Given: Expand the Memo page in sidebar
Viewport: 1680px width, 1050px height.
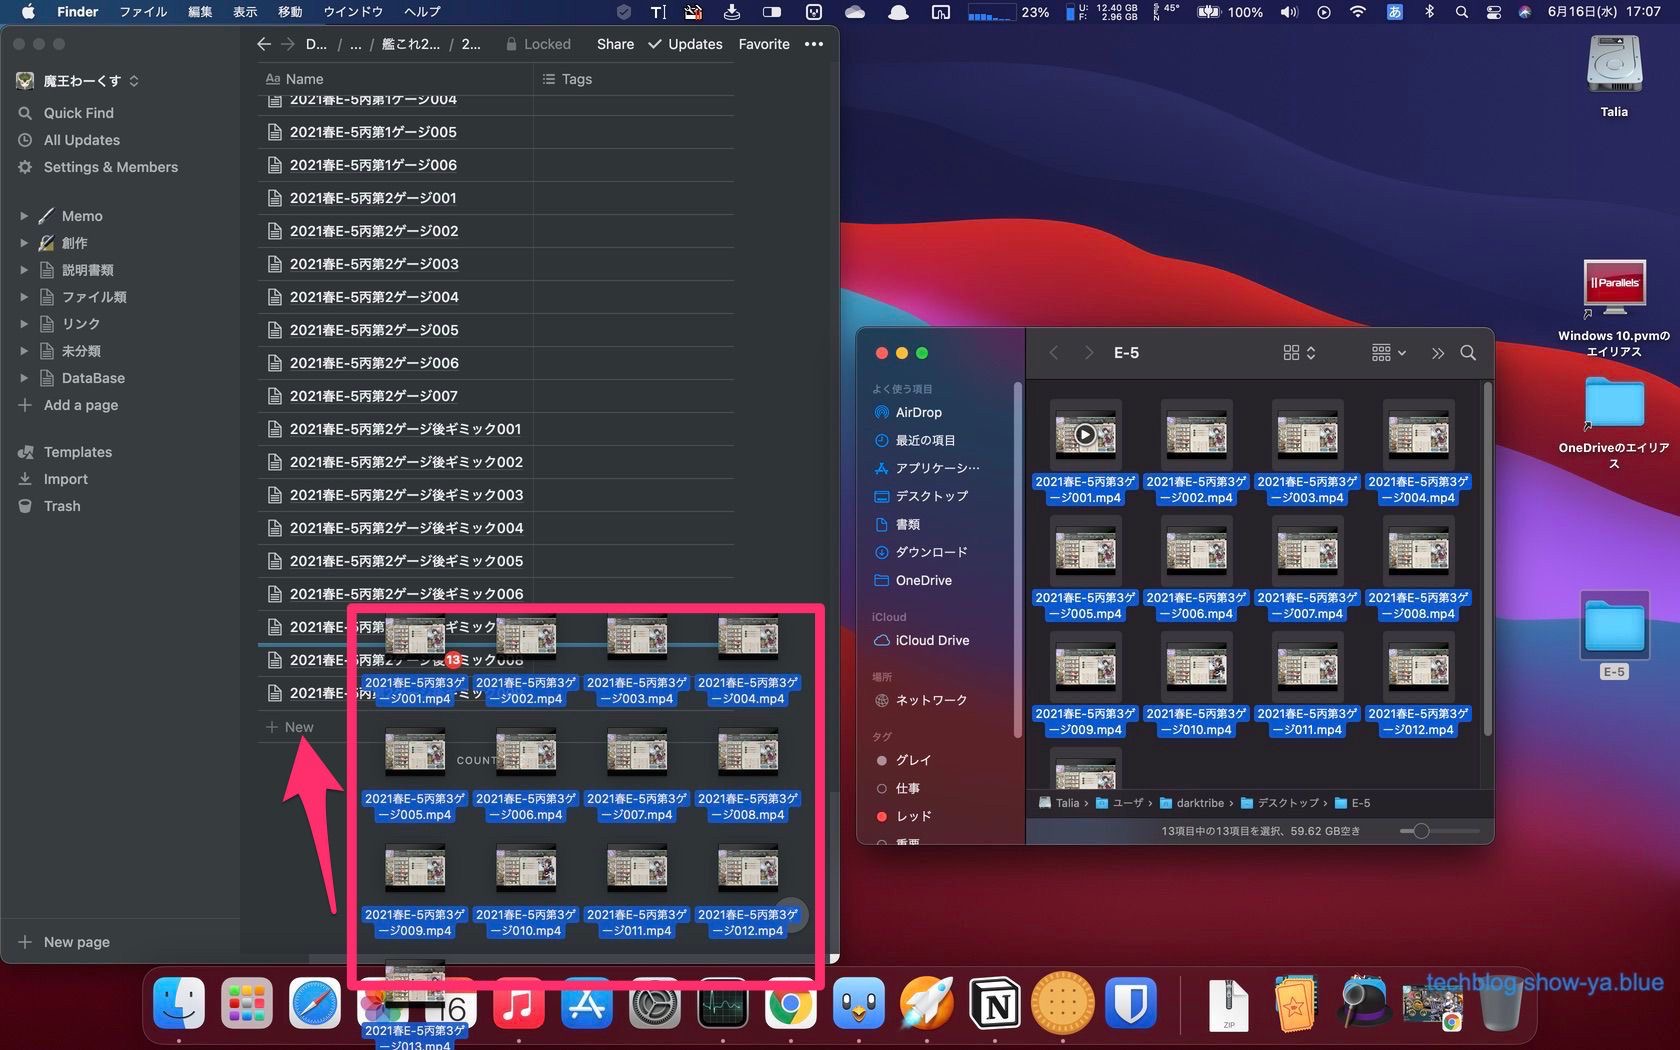Looking at the screenshot, I should (x=24, y=216).
